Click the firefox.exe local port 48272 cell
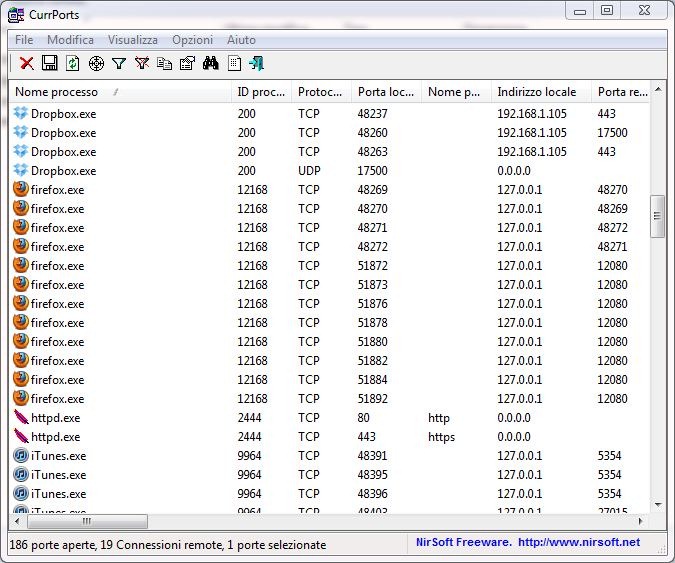The height and width of the screenshot is (563, 675). pyautogui.click(x=372, y=246)
